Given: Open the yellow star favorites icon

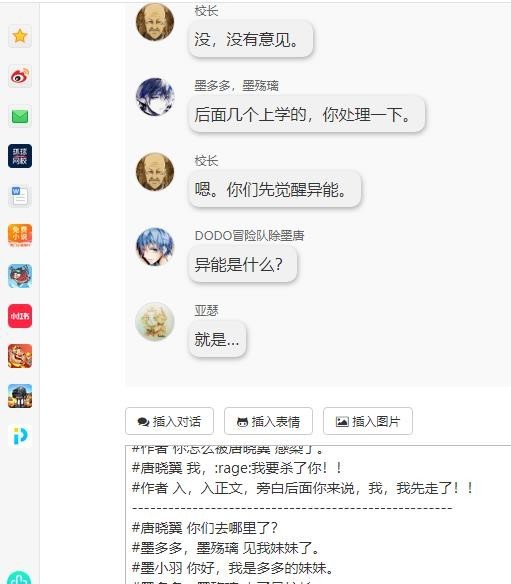Looking at the screenshot, I should pos(20,36).
